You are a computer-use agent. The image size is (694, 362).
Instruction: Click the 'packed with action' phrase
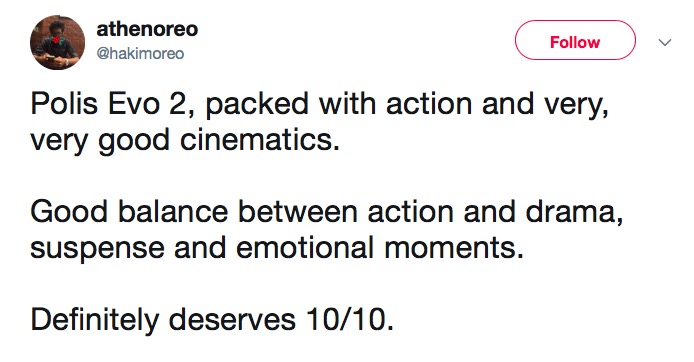click(x=339, y=104)
